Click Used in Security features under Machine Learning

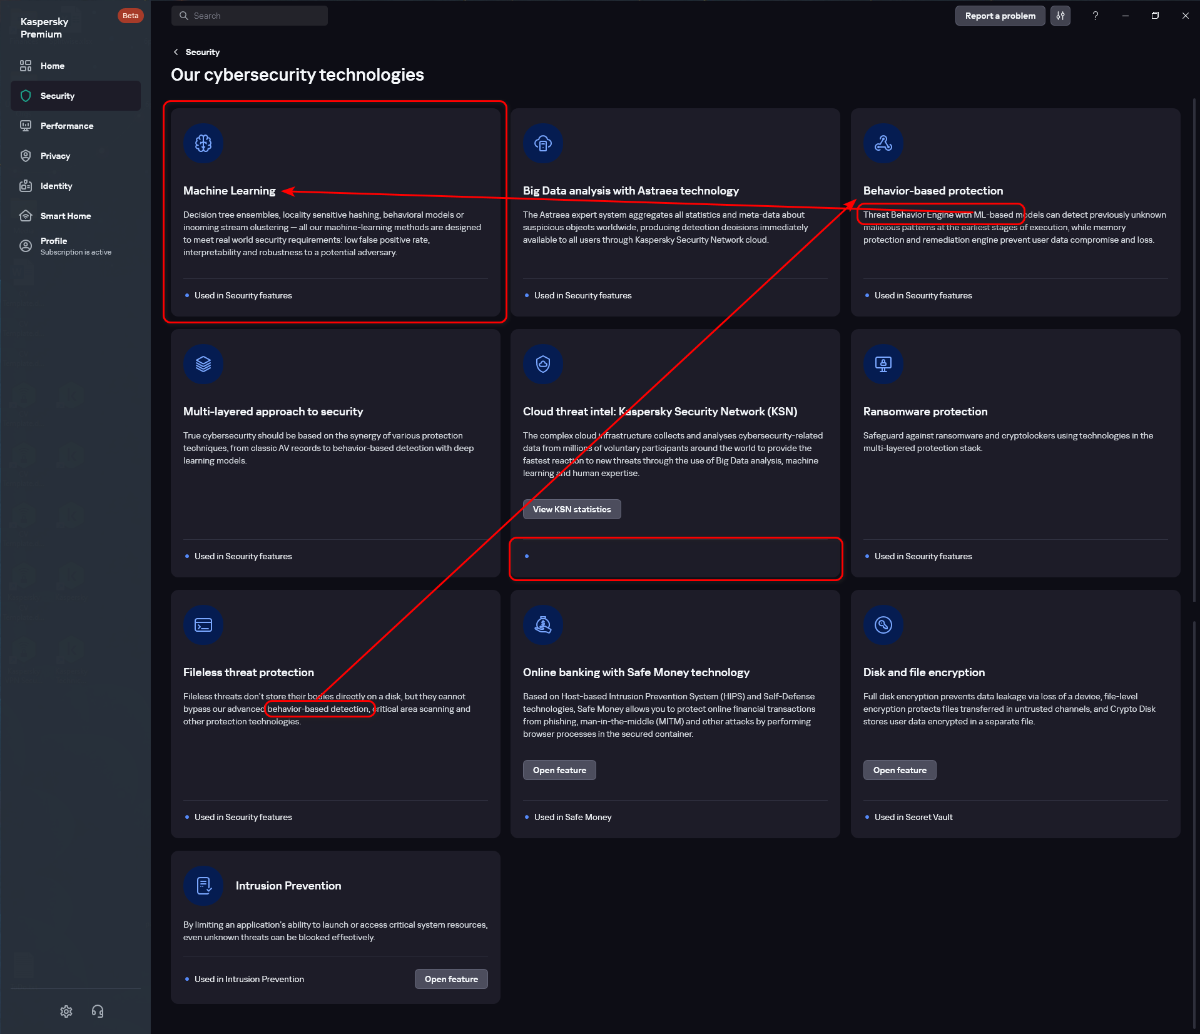(243, 296)
